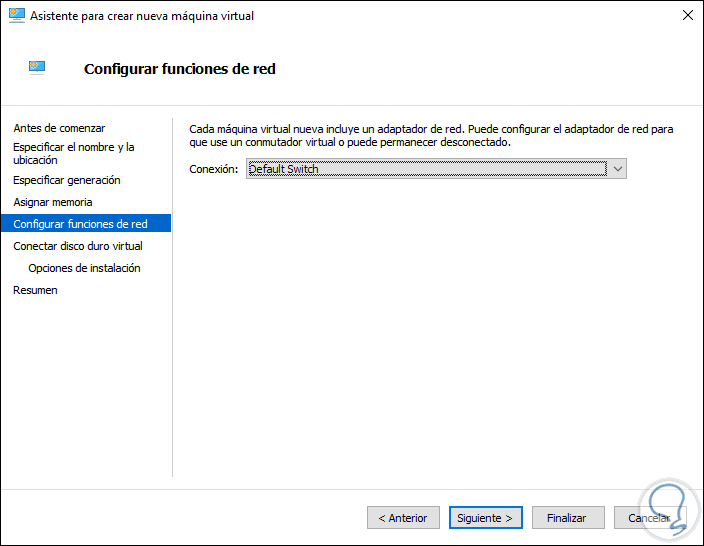Click the wizard icon in the title bar
Screen dimensions: 704x546
pyautogui.click(x=16, y=16)
